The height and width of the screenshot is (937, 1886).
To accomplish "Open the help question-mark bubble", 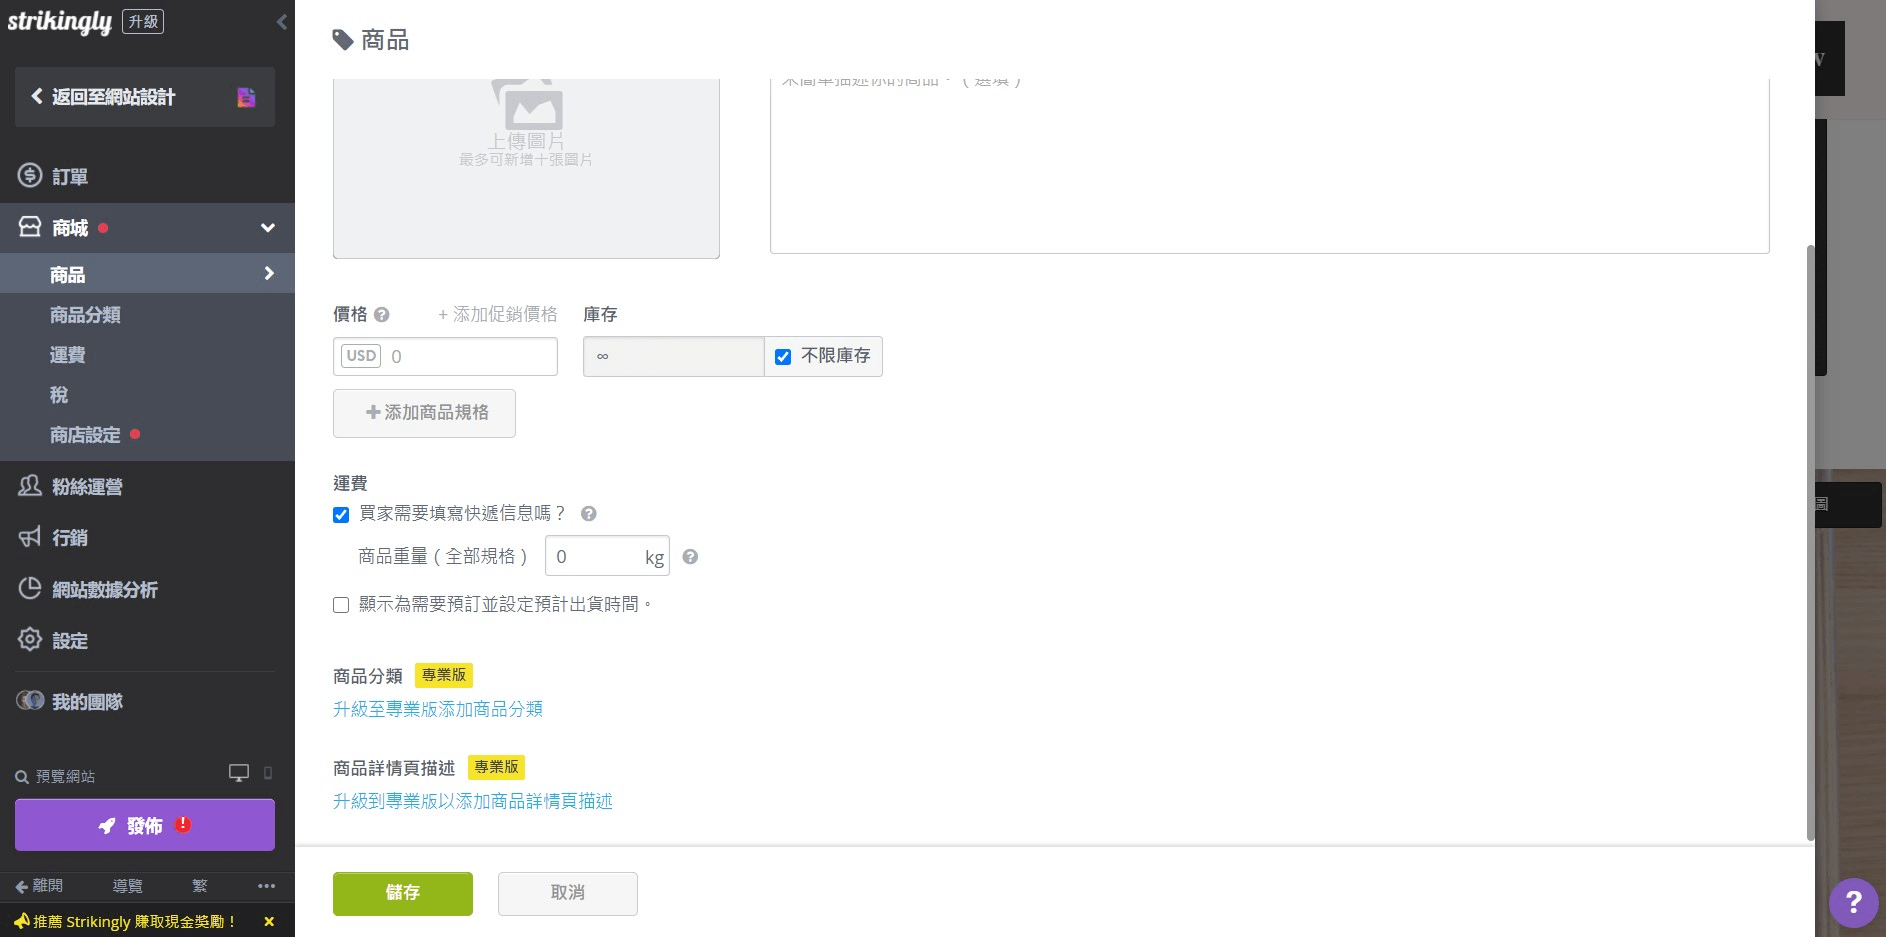I will tap(1855, 903).
